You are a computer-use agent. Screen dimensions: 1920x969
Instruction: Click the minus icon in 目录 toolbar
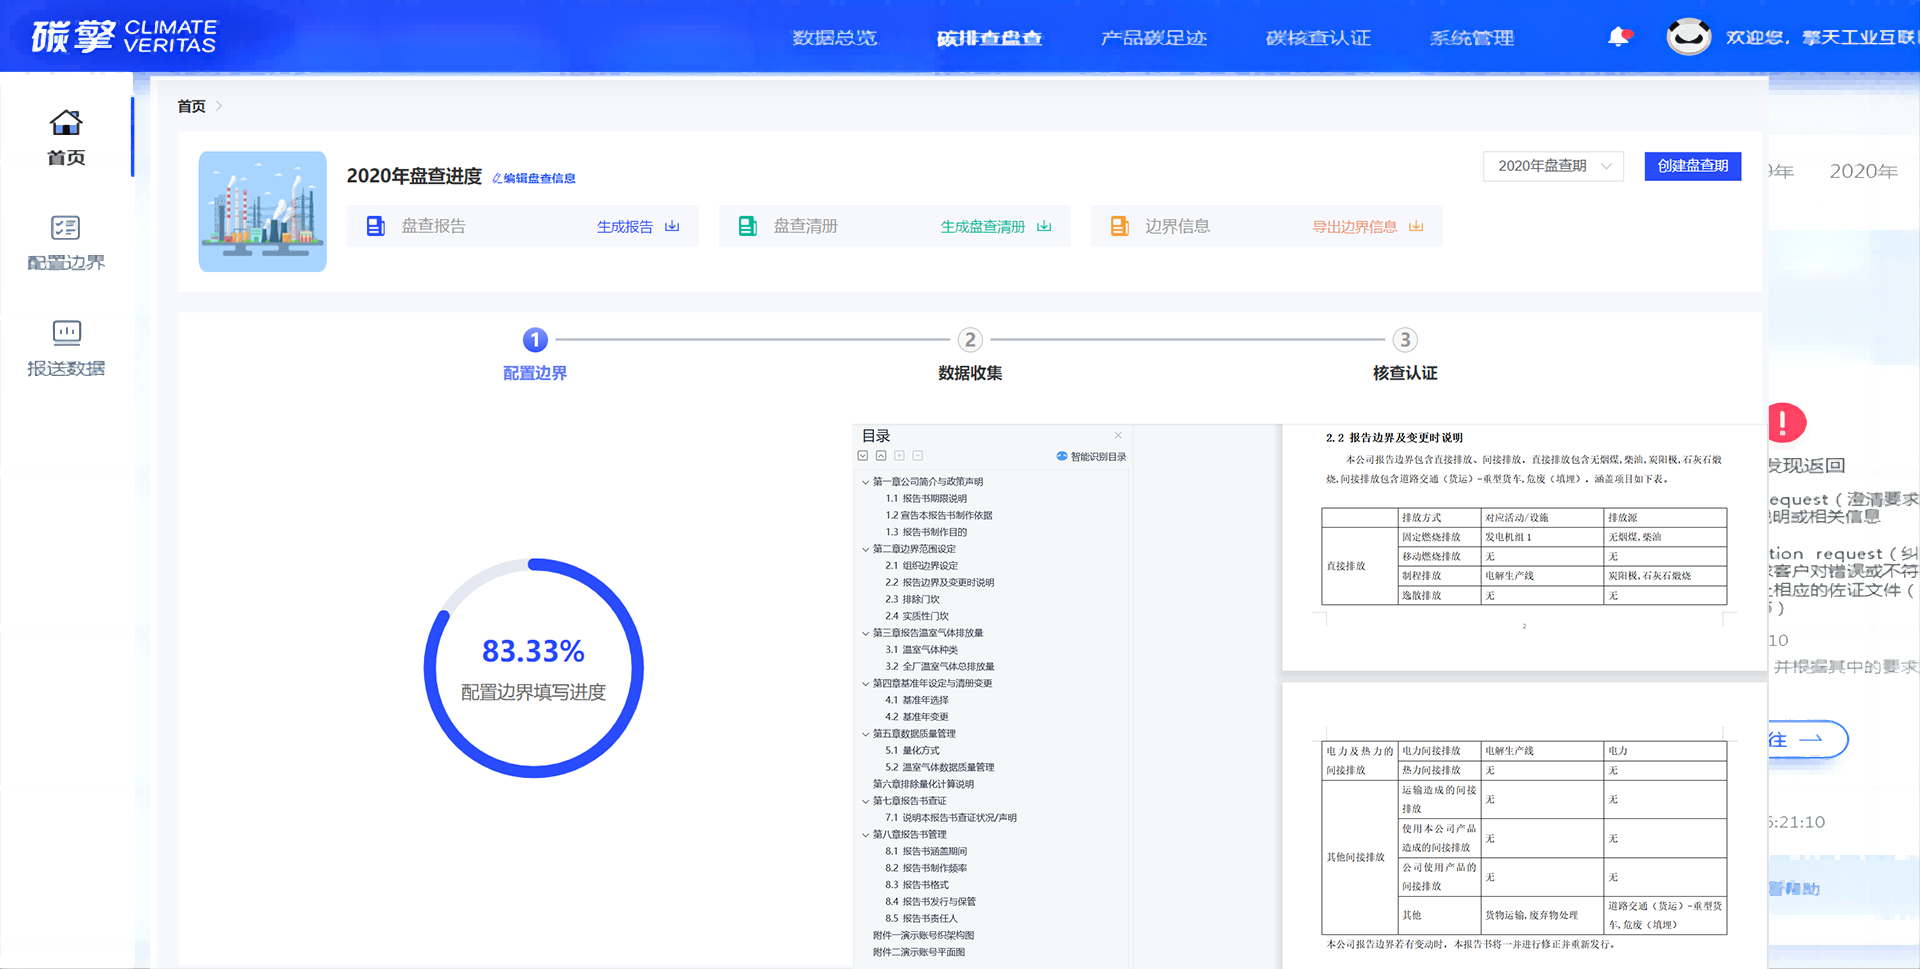pyautogui.click(x=917, y=456)
